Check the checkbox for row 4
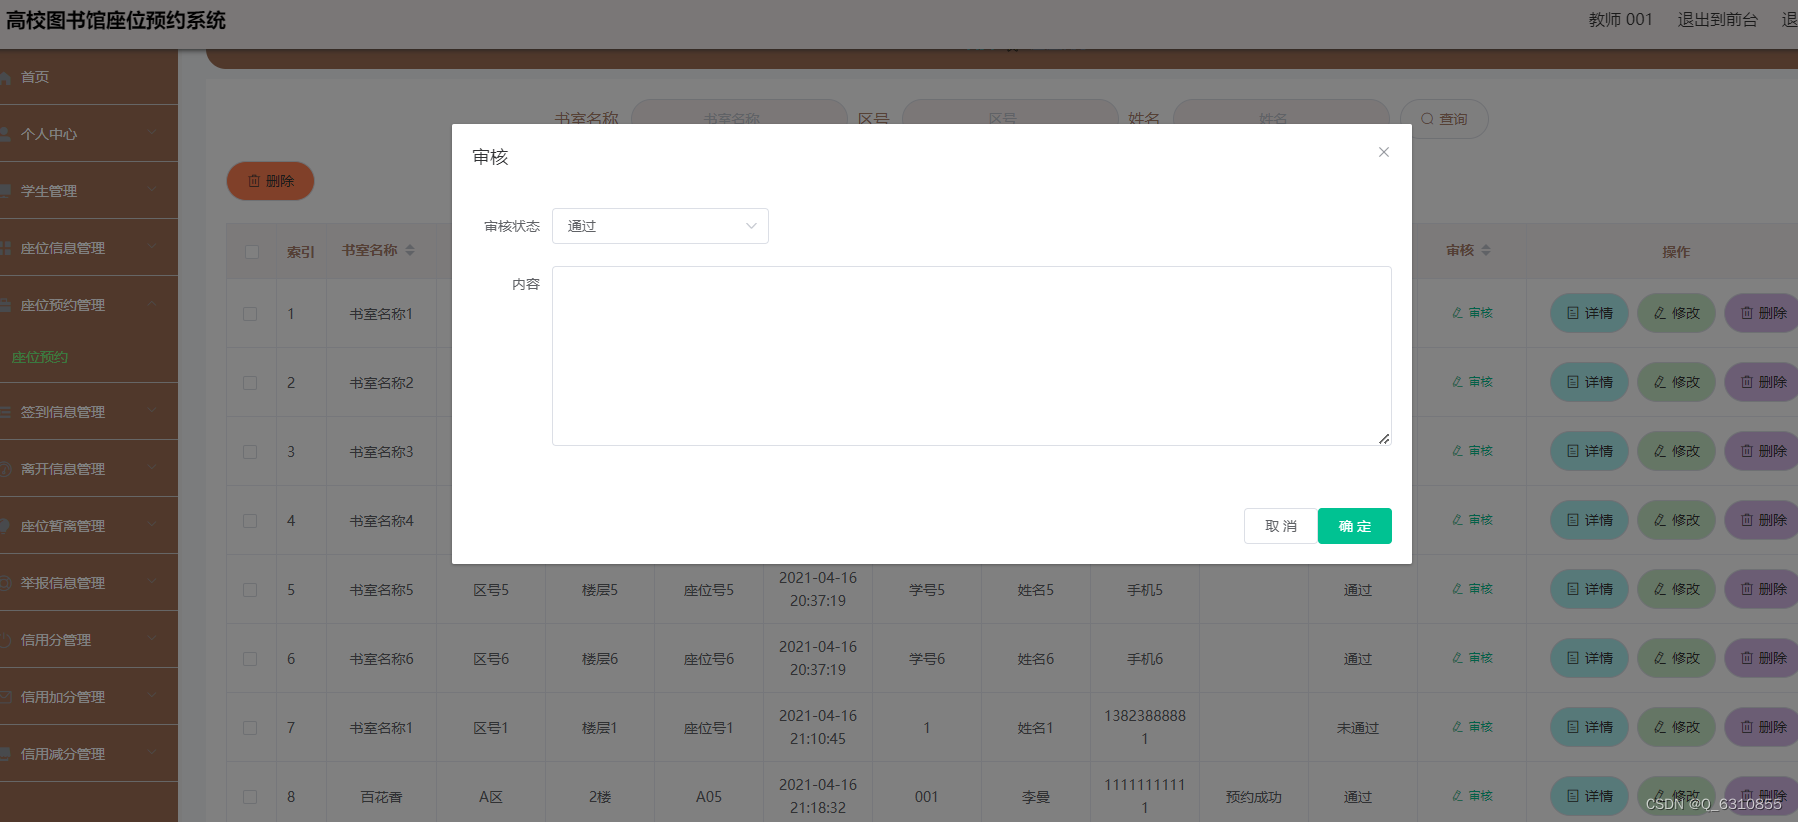The width and height of the screenshot is (1798, 822). coord(250,521)
